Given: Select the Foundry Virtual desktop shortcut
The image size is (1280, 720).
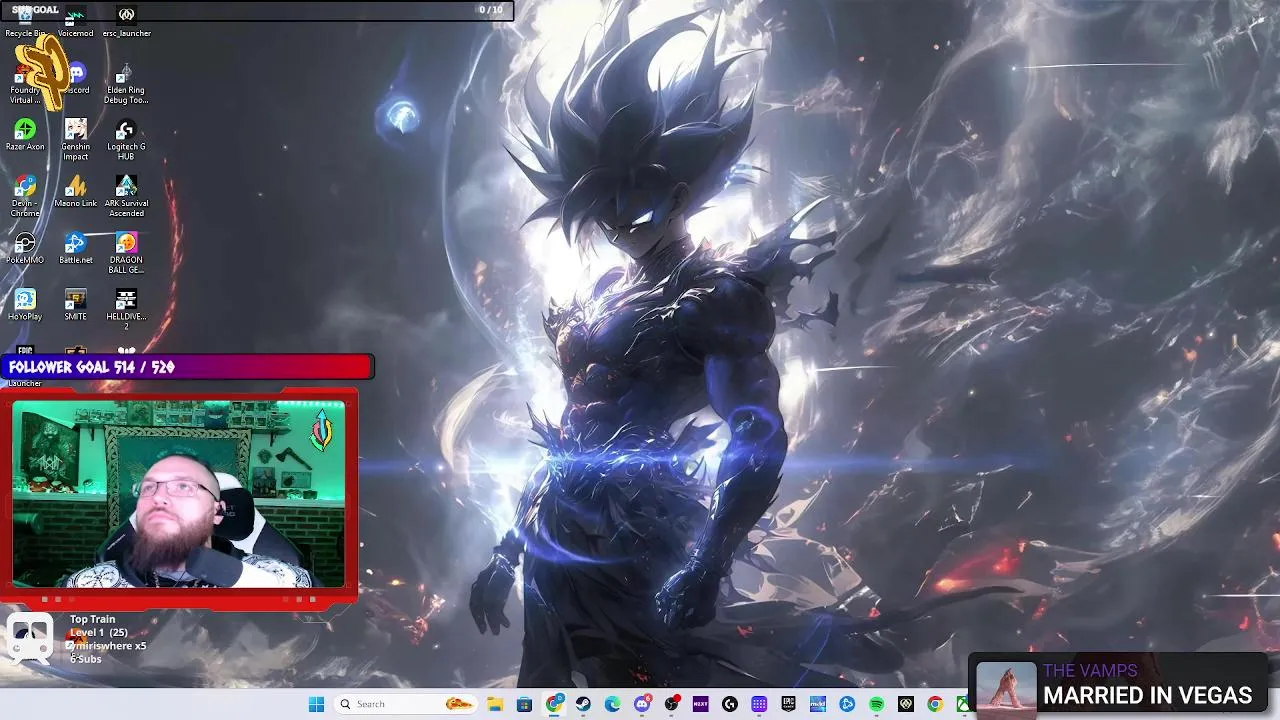Looking at the screenshot, I should click(x=25, y=84).
